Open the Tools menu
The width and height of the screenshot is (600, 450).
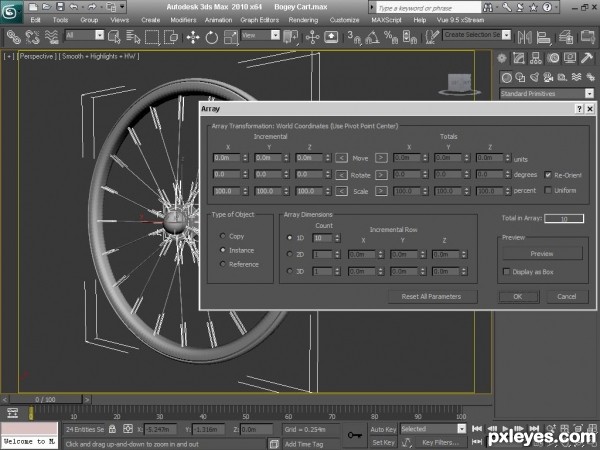click(x=60, y=20)
